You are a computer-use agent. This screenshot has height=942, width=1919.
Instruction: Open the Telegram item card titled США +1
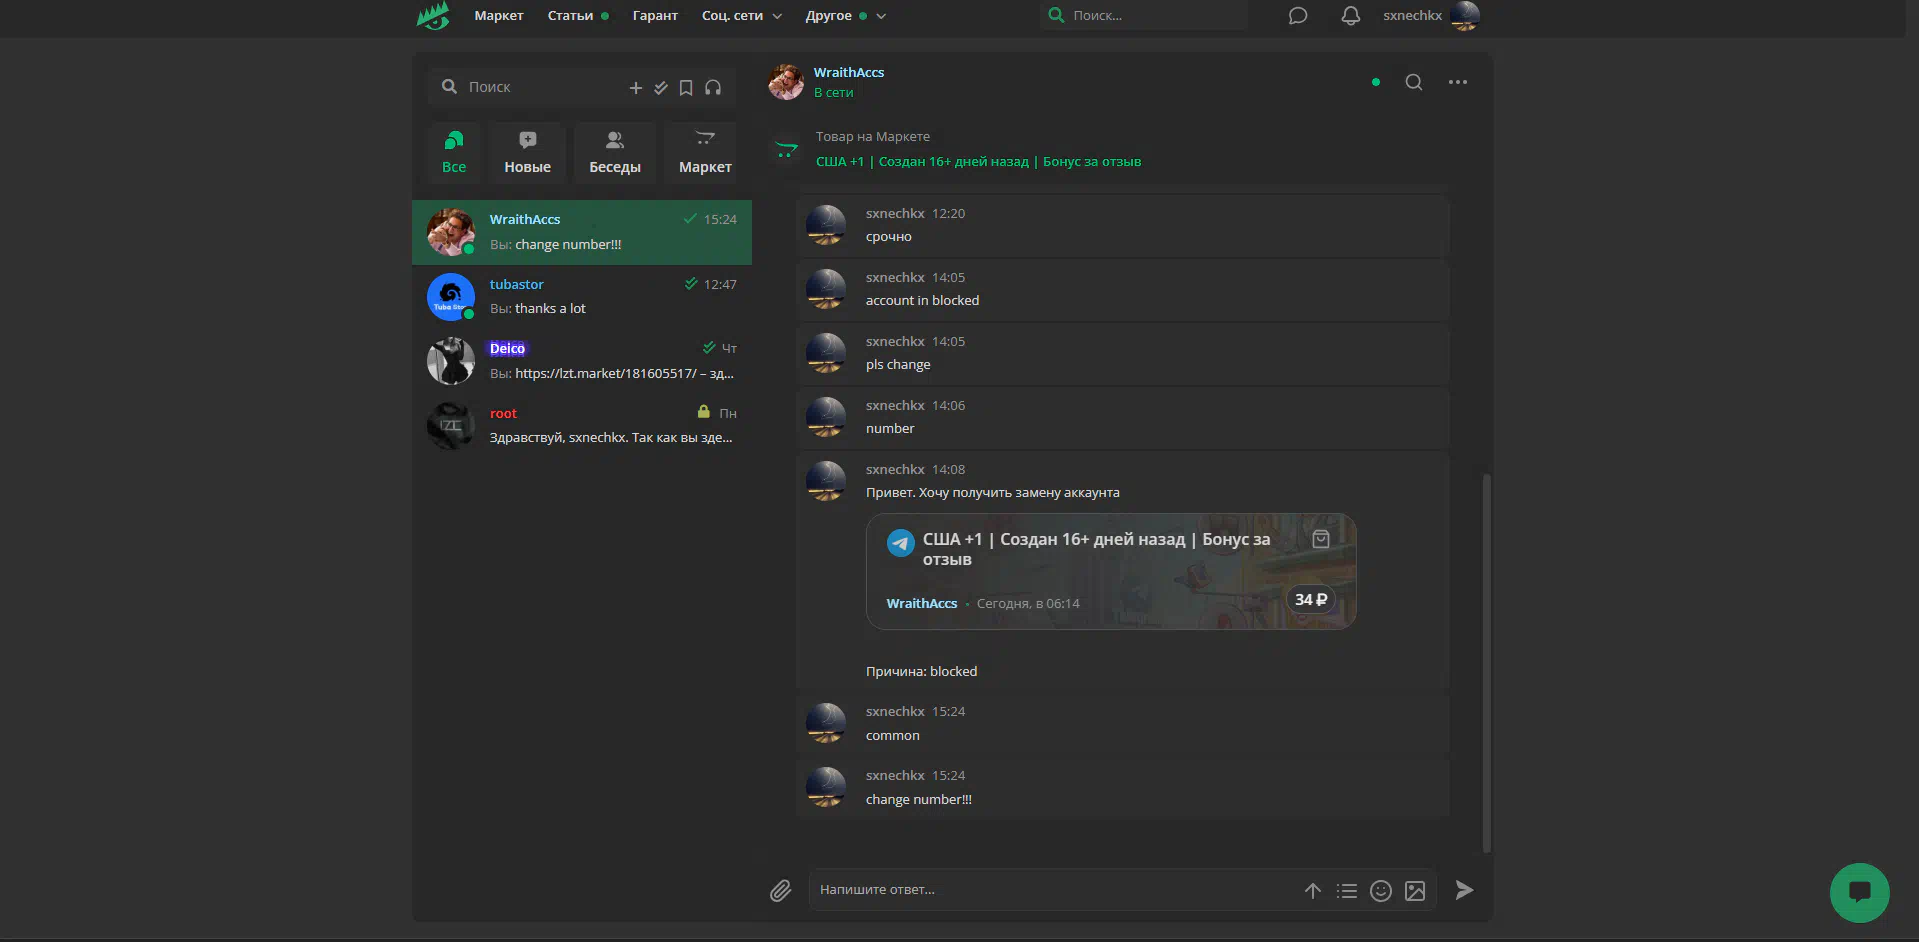pos(1111,571)
